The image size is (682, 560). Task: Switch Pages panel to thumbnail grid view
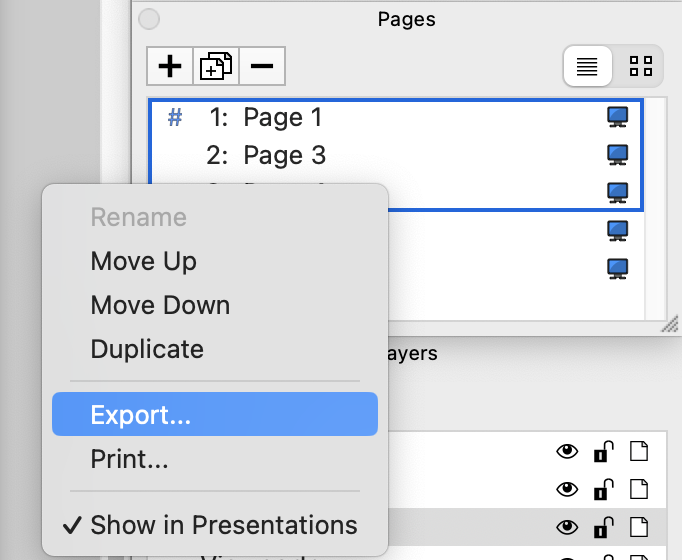point(640,66)
